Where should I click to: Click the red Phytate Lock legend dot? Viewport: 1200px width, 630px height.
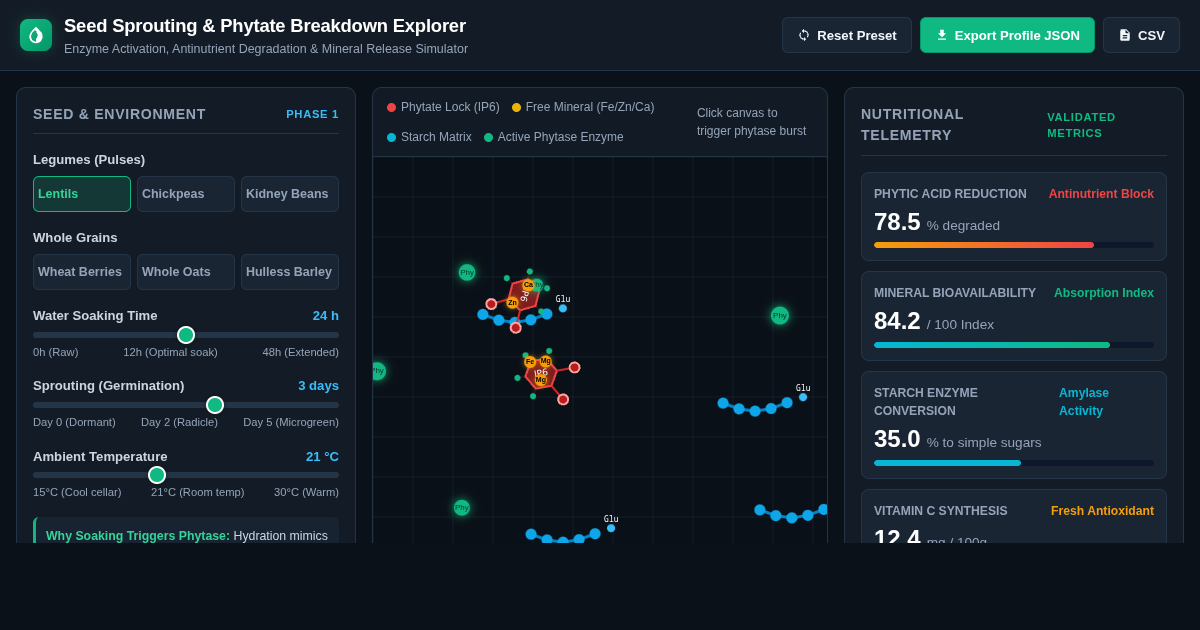click(x=391, y=107)
